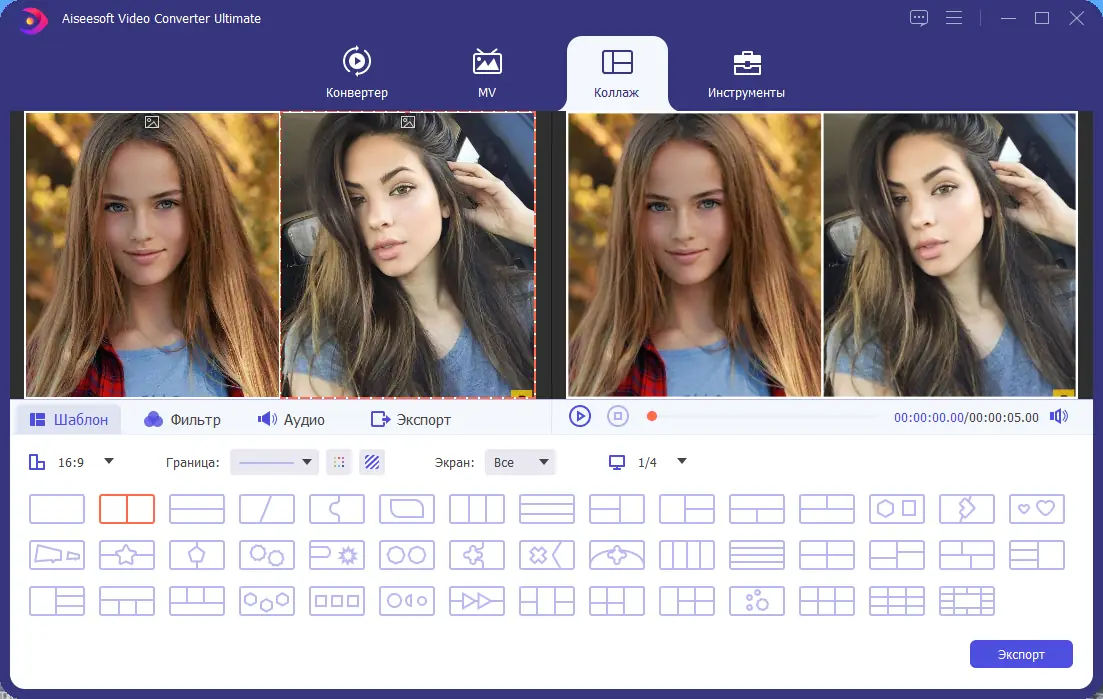Click the red playhead on progress bar

[651, 416]
